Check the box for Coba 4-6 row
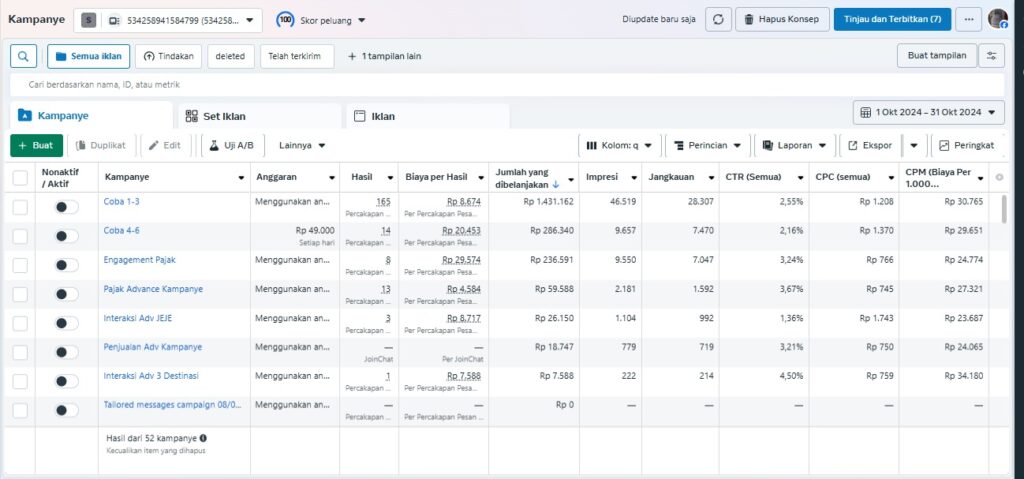Viewport: 1024px width, 479px height. [x=20, y=236]
